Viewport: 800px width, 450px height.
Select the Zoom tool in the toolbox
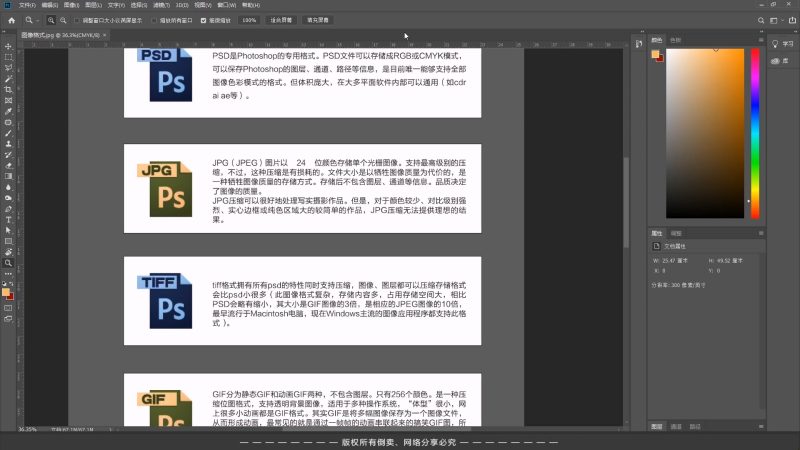[8, 263]
